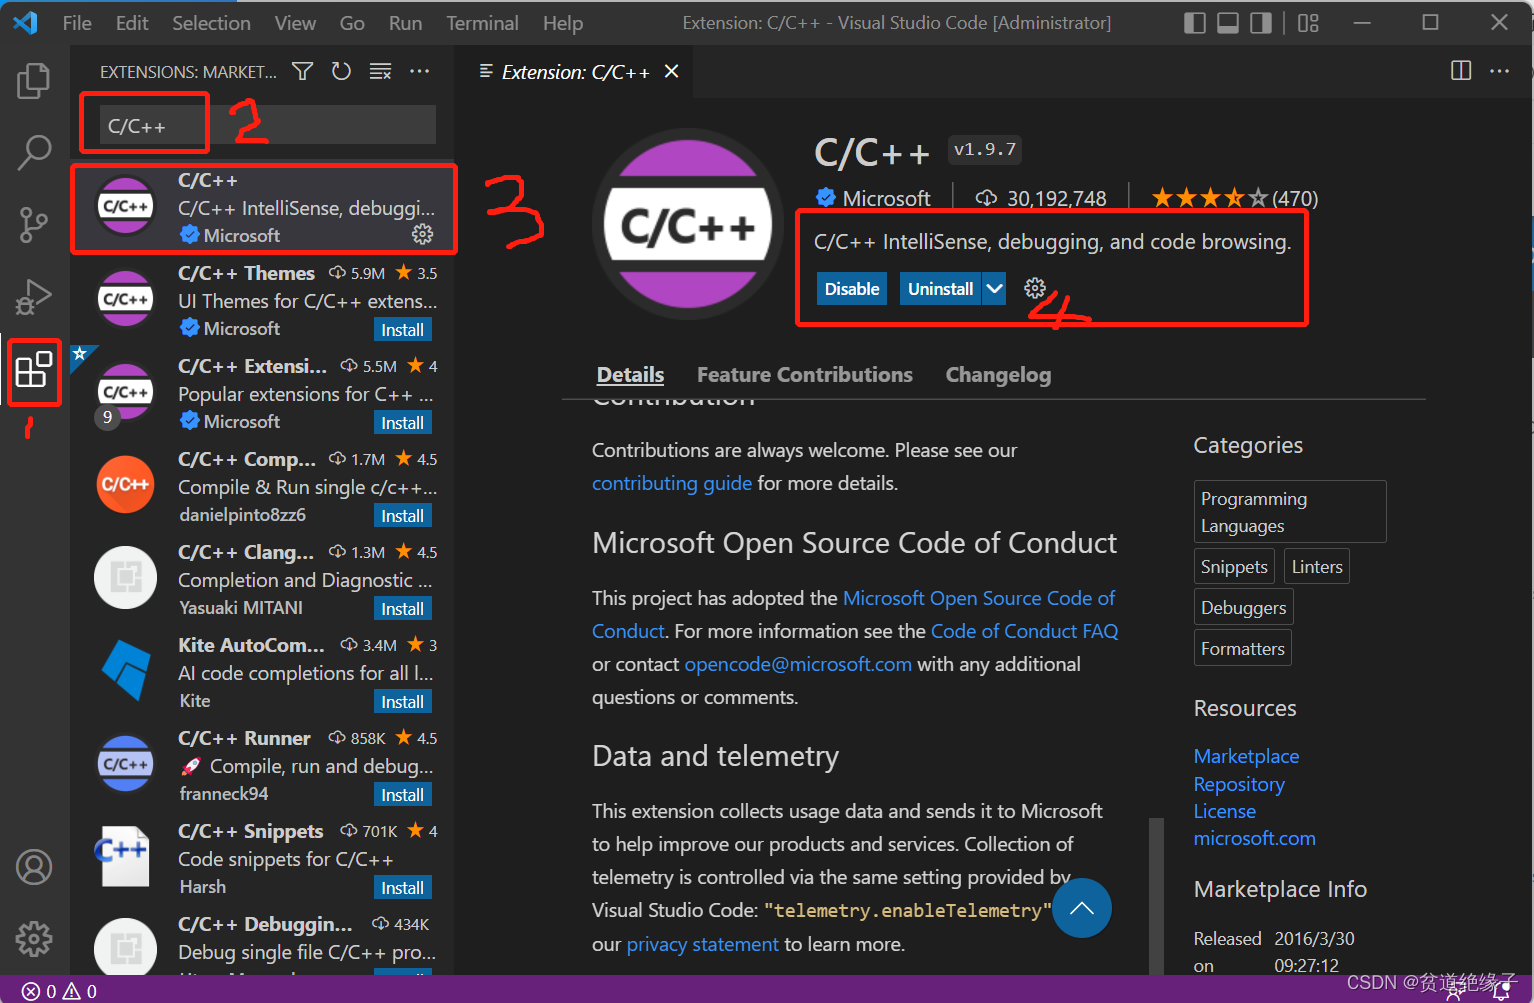Select the Formatters category tag
Viewport: 1534px width, 1003px height.
(1242, 649)
